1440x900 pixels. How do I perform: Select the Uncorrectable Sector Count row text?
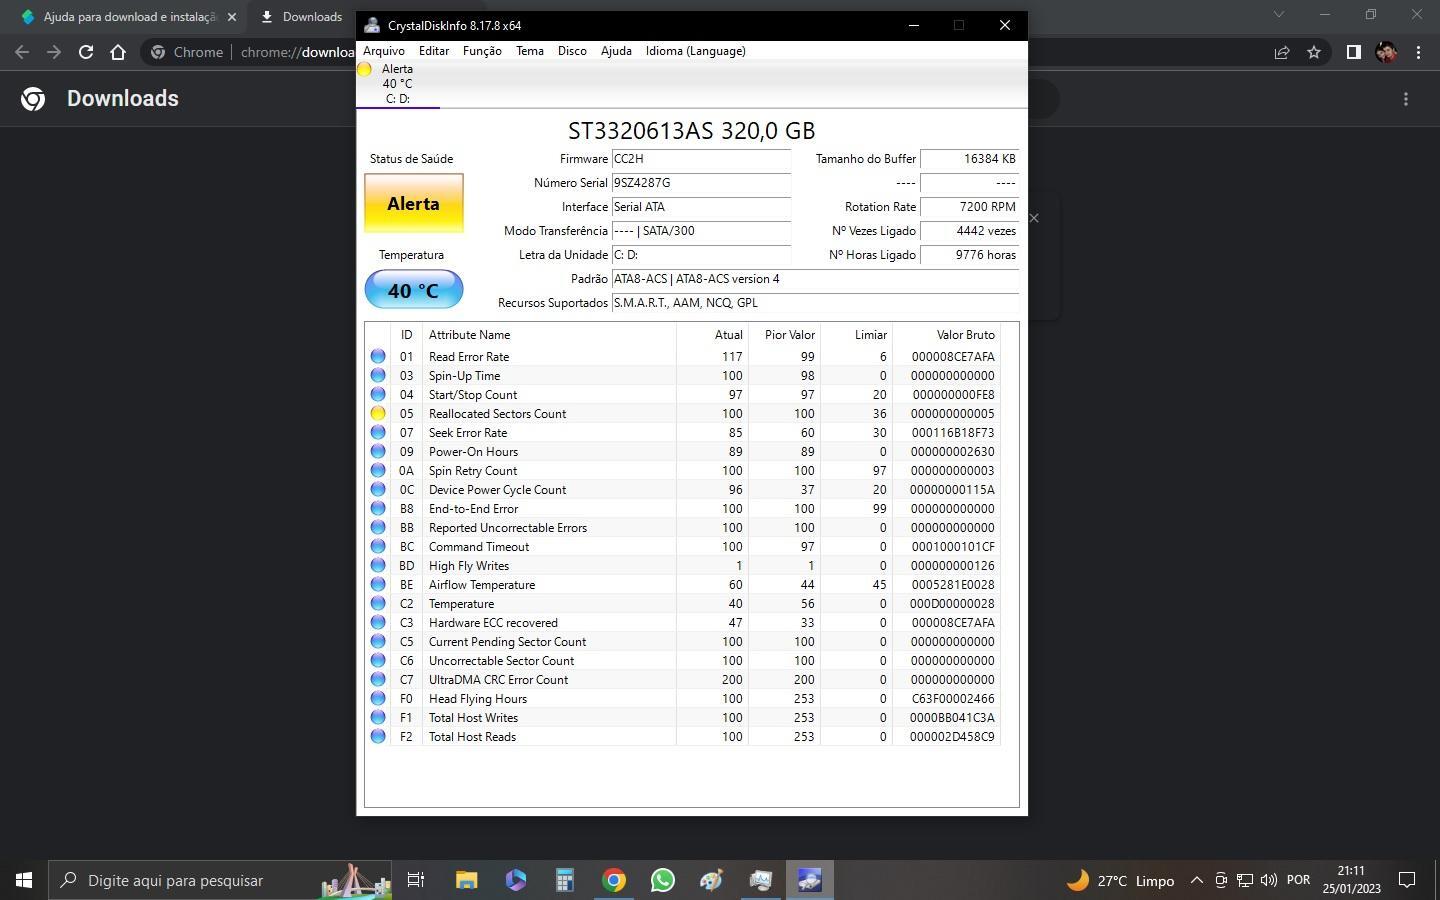pos(501,661)
